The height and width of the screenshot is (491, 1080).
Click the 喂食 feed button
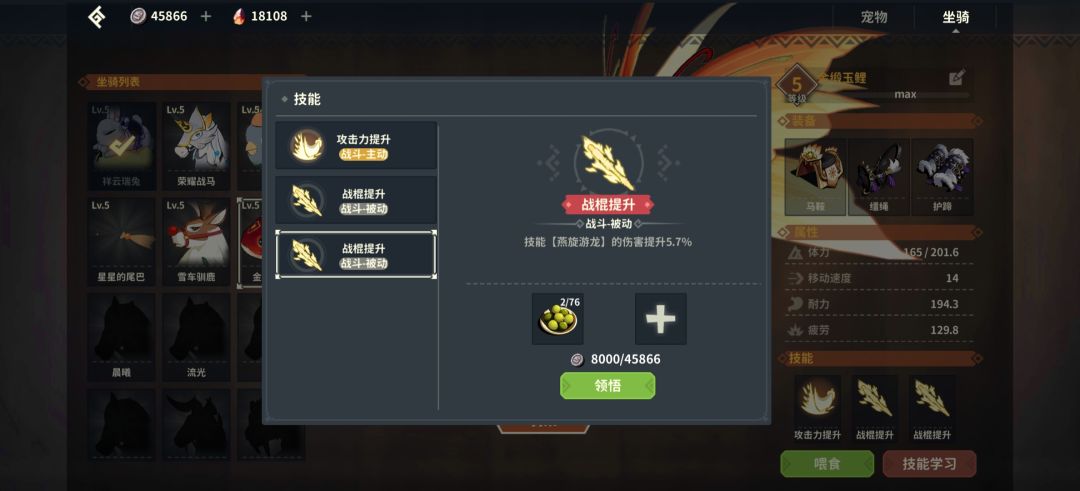(827, 463)
